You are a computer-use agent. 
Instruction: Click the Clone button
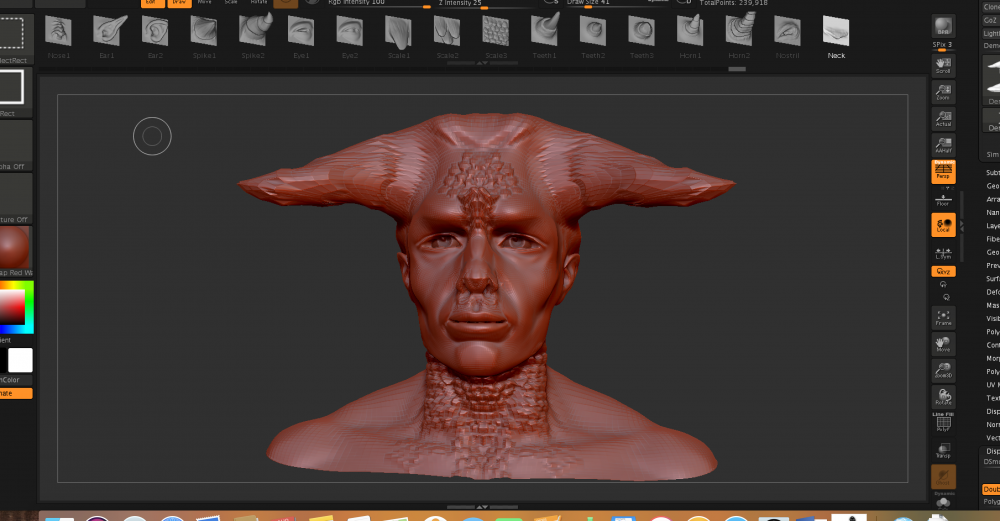pyautogui.click(x=990, y=6)
